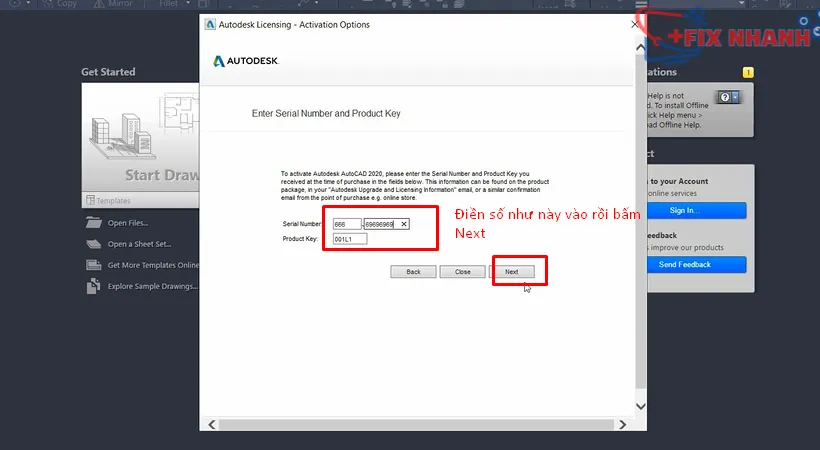Click Explore Sample Drawings link
This screenshot has width=820, height=450.
pyautogui.click(x=153, y=286)
